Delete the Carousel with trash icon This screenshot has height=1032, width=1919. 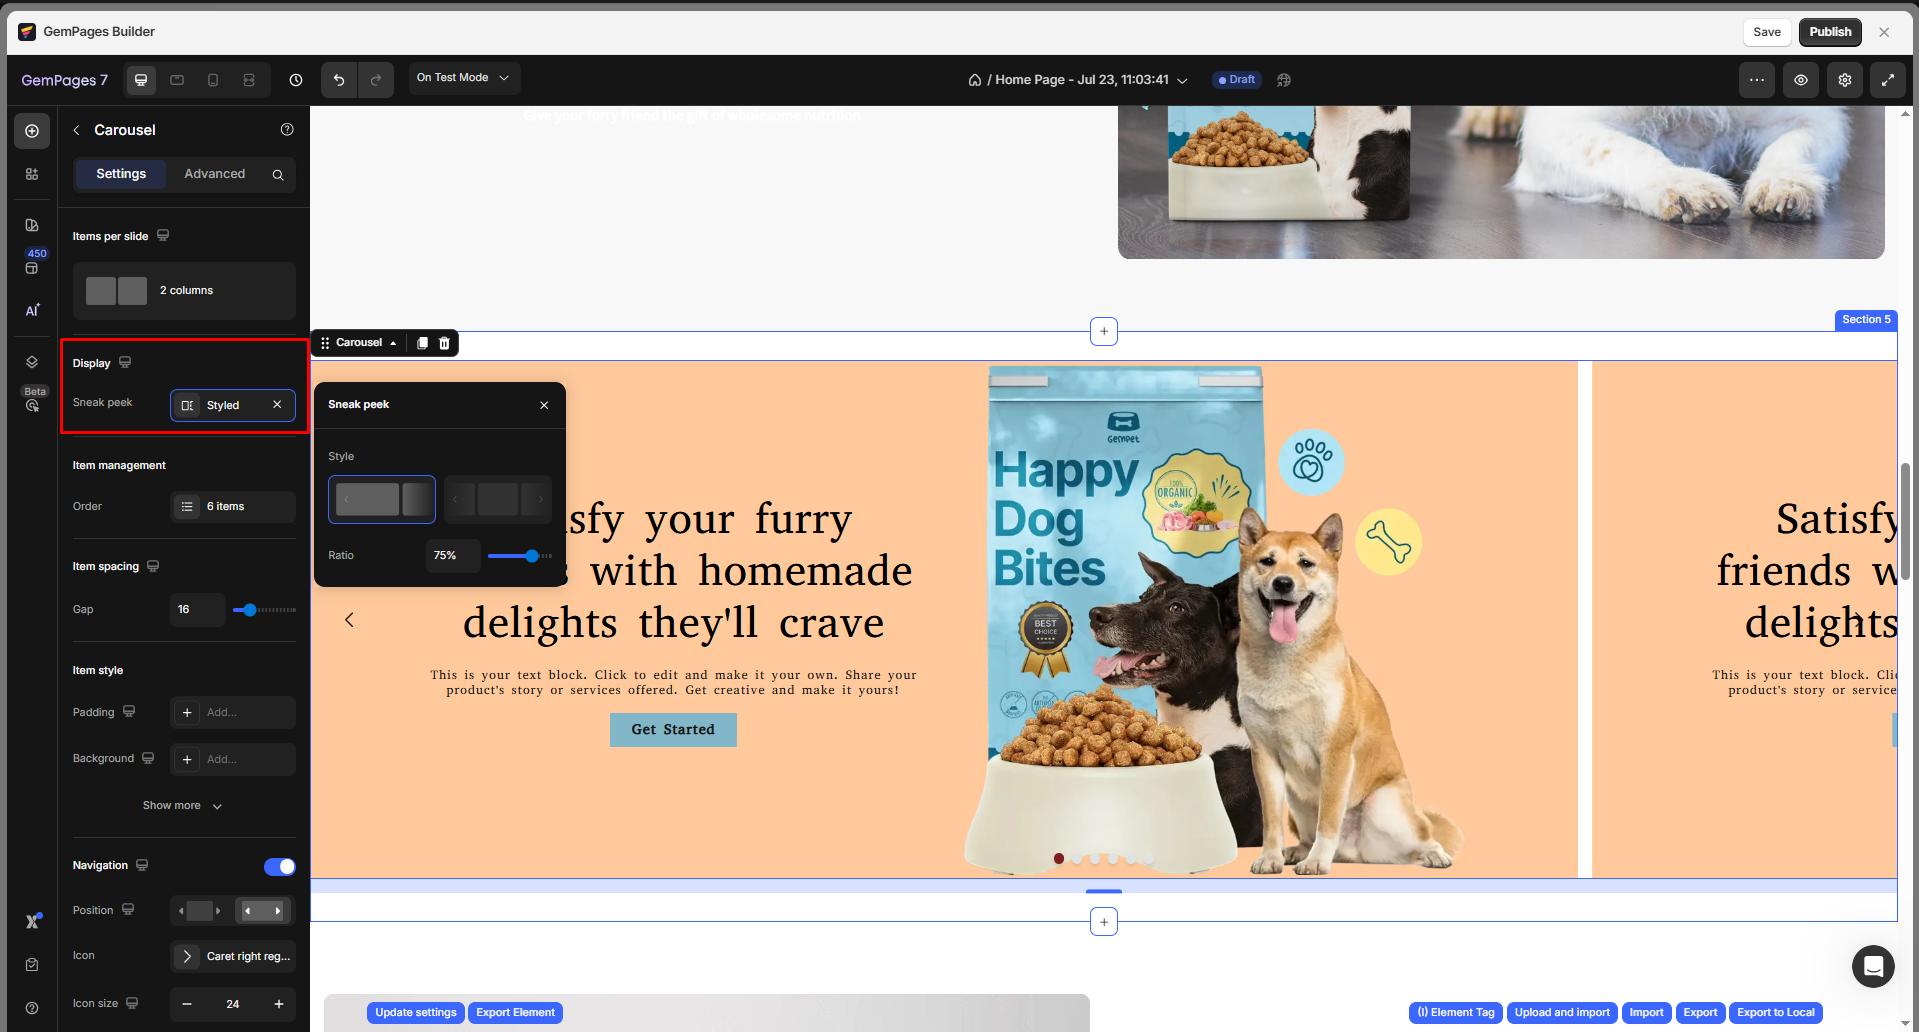tap(445, 343)
